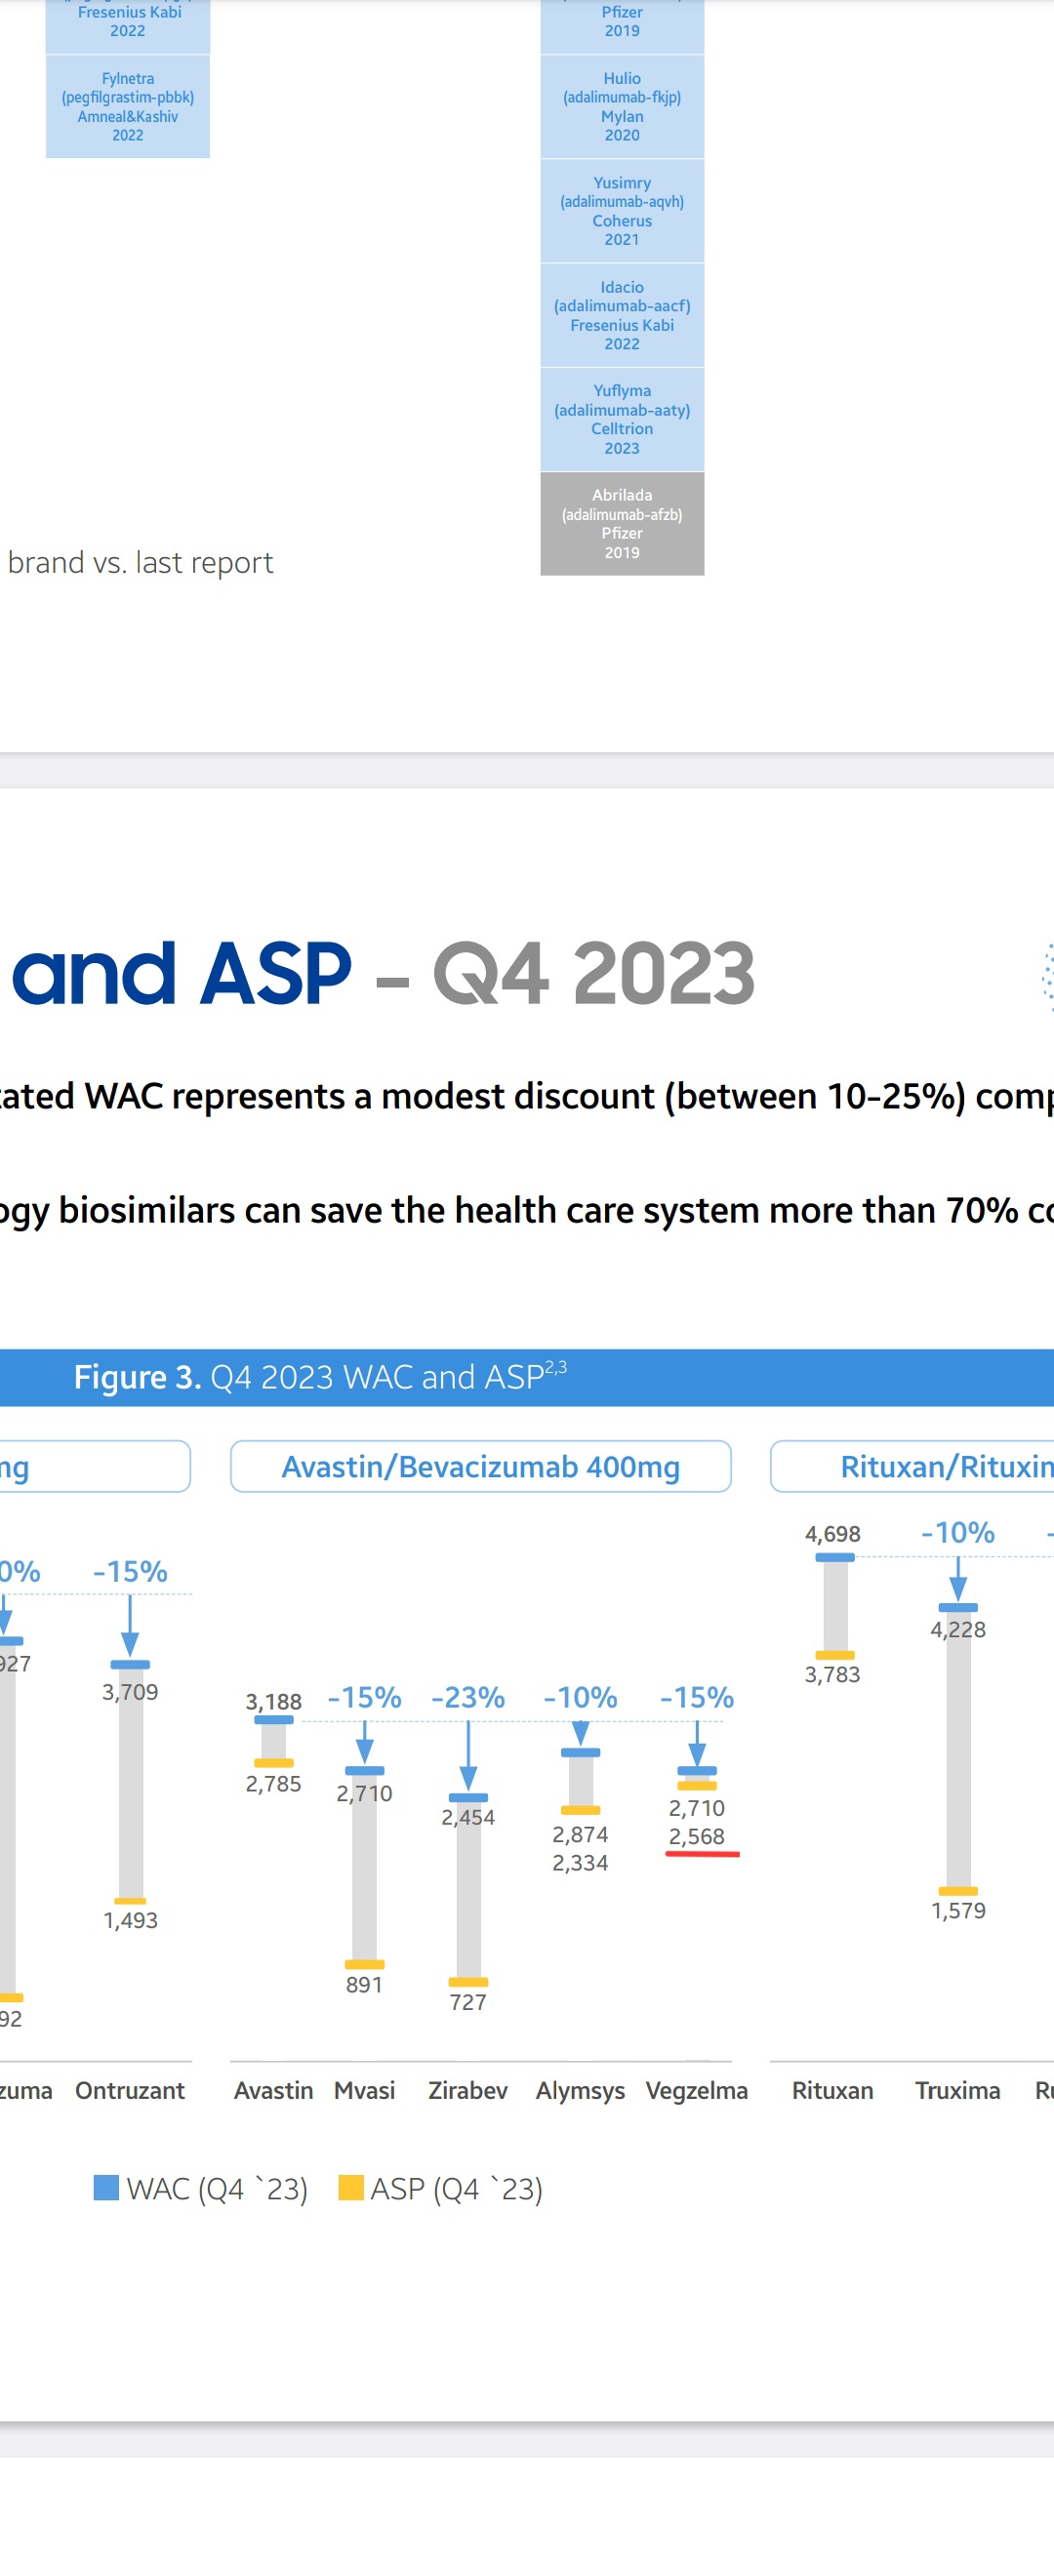Select the Avastin/Bevacizumab 400mg header box
The height and width of the screenshot is (2576, 1054).
[x=481, y=1466]
